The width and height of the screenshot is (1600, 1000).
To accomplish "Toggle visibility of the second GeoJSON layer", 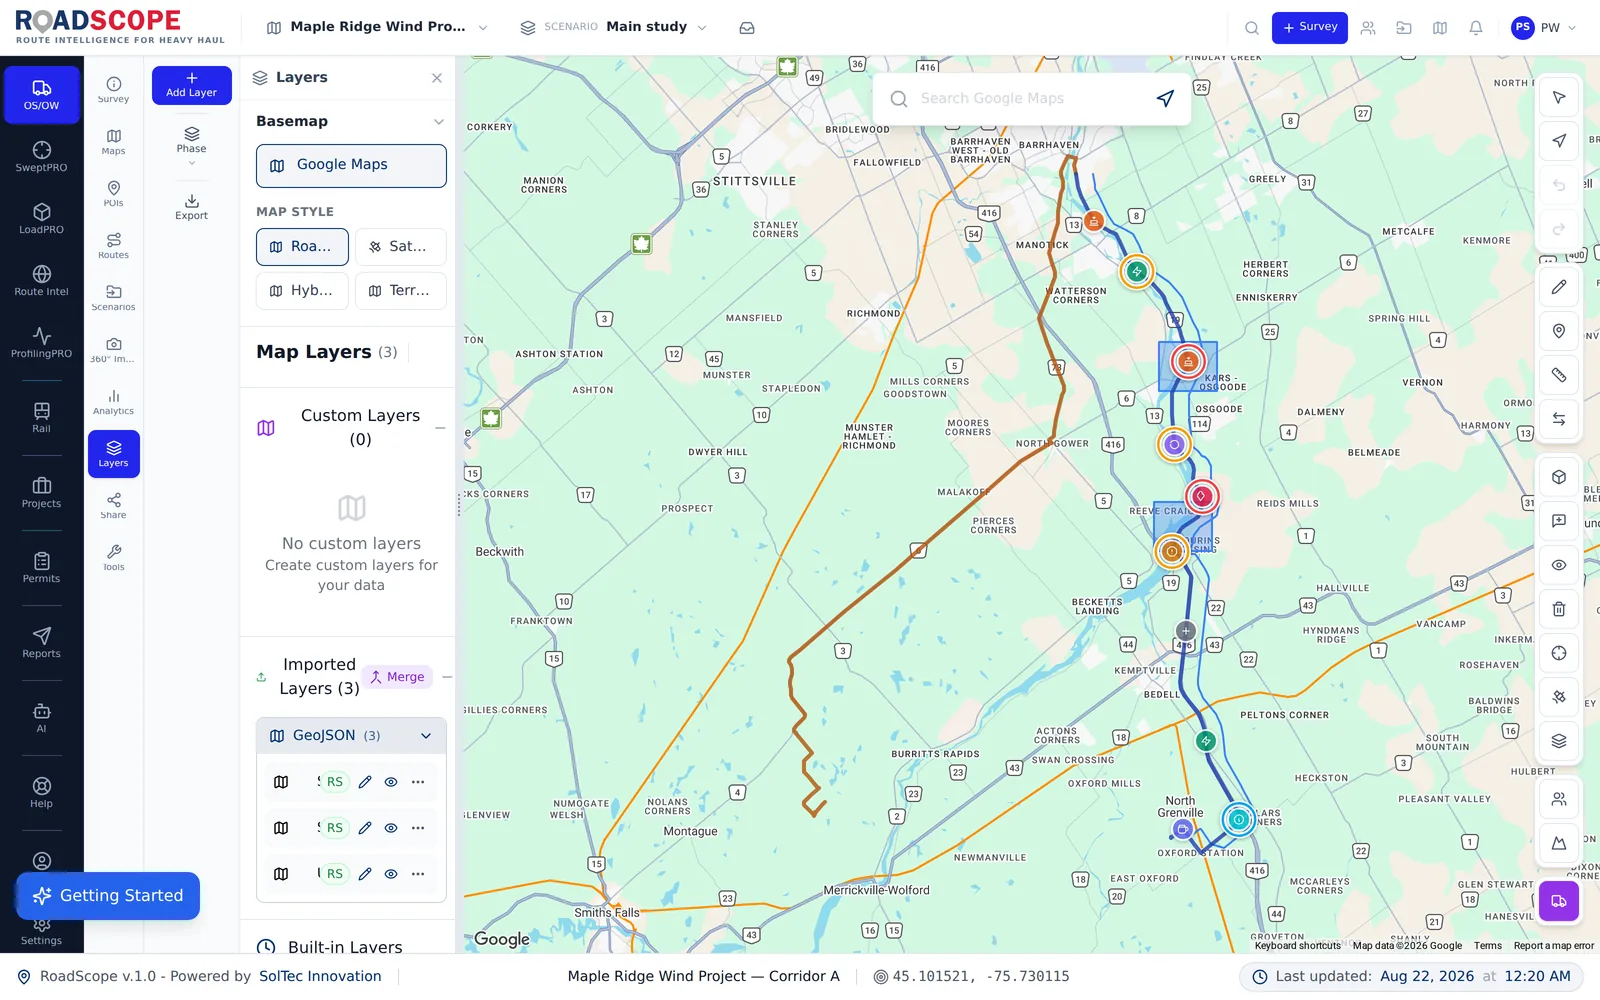I will [391, 828].
